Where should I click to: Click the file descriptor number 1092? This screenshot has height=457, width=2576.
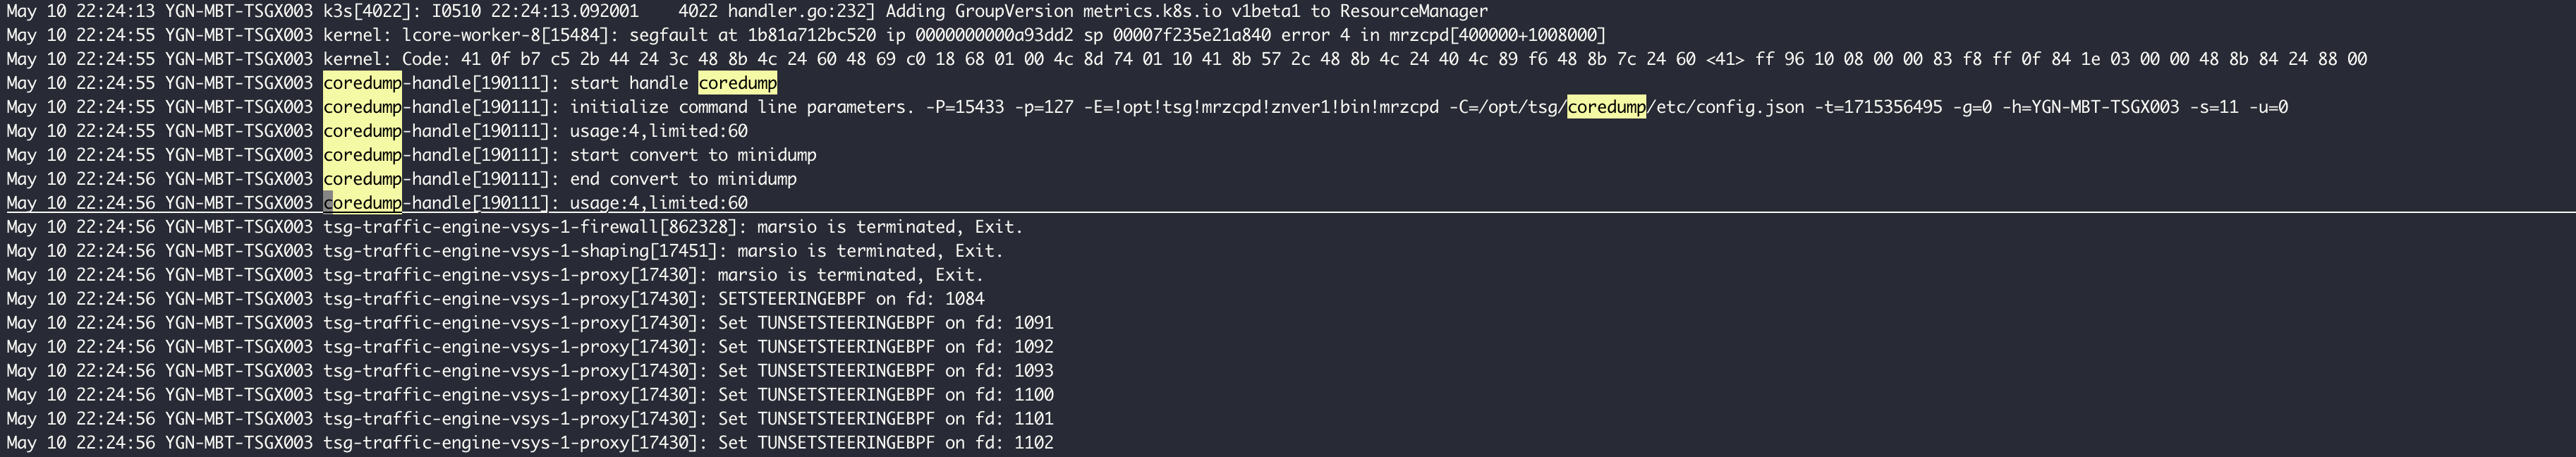(1033, 347)
